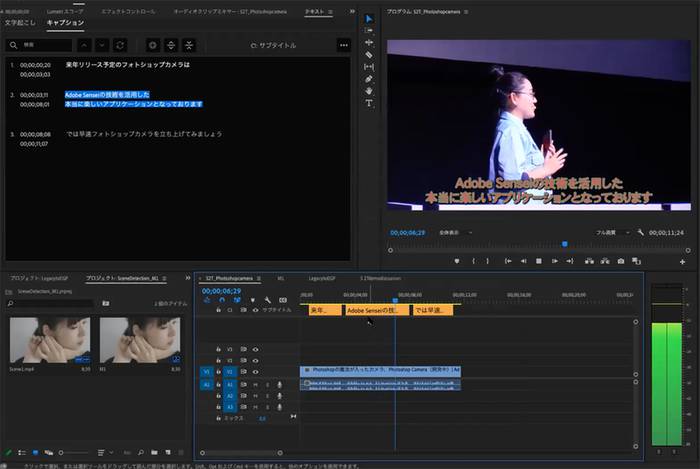Open the three-dot menu in Text panel
Screen dimensions: 700x469
[x=344, y=45]
